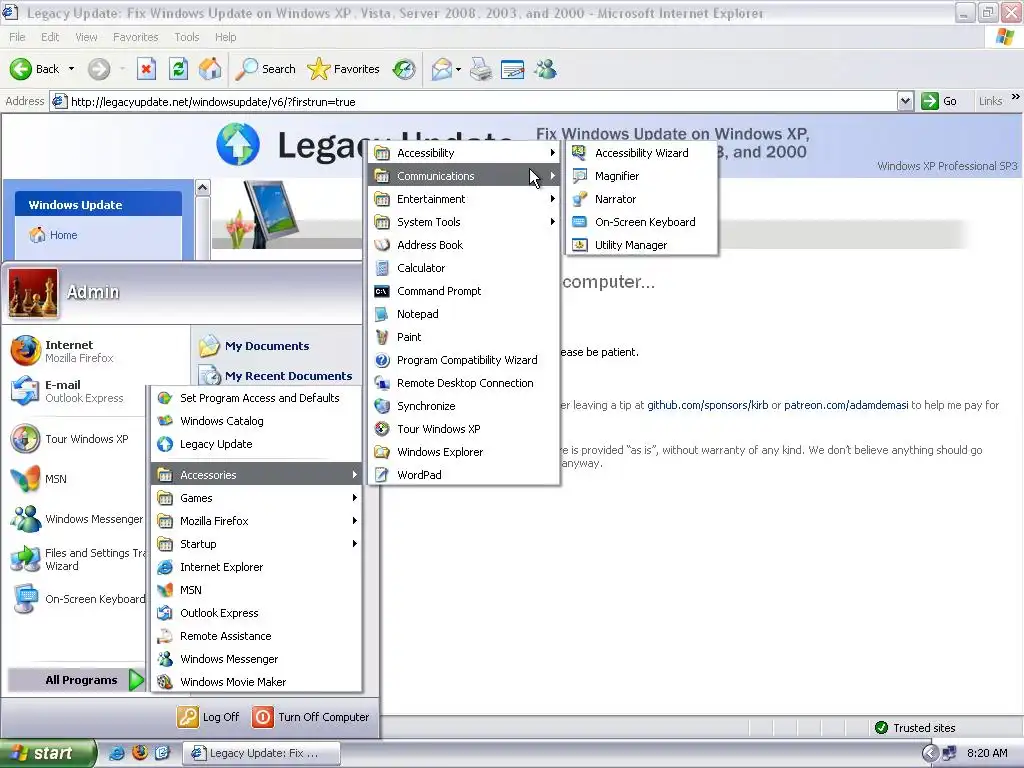Launch Notepad from the Accessories menu
The image size is (1024, 768).
click(x=464, y=313)
